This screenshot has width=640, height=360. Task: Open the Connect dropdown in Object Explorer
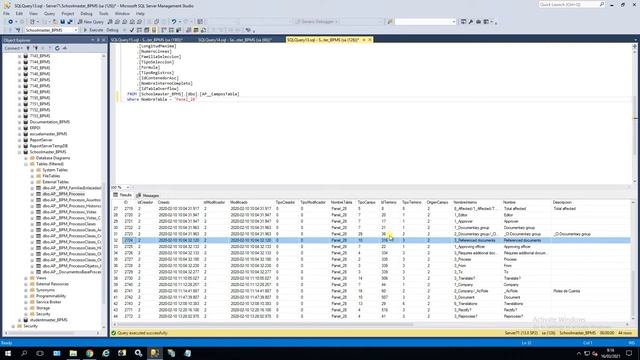point(13,48)
